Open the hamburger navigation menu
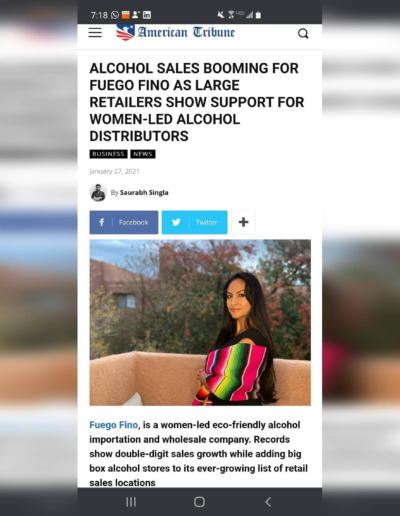The height and width of the screenshot is (516, 400). 95,33
